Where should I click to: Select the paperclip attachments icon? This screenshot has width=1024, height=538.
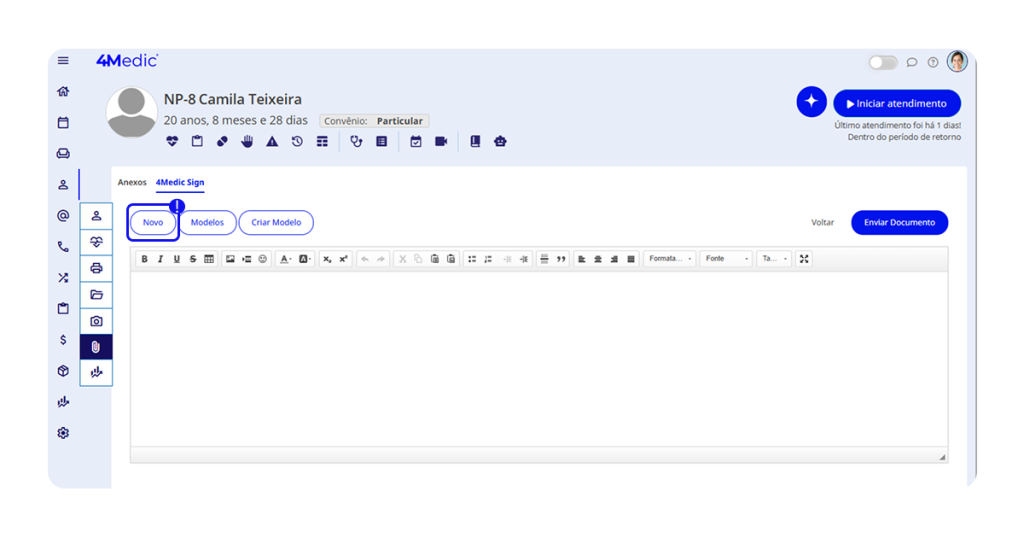96,347
